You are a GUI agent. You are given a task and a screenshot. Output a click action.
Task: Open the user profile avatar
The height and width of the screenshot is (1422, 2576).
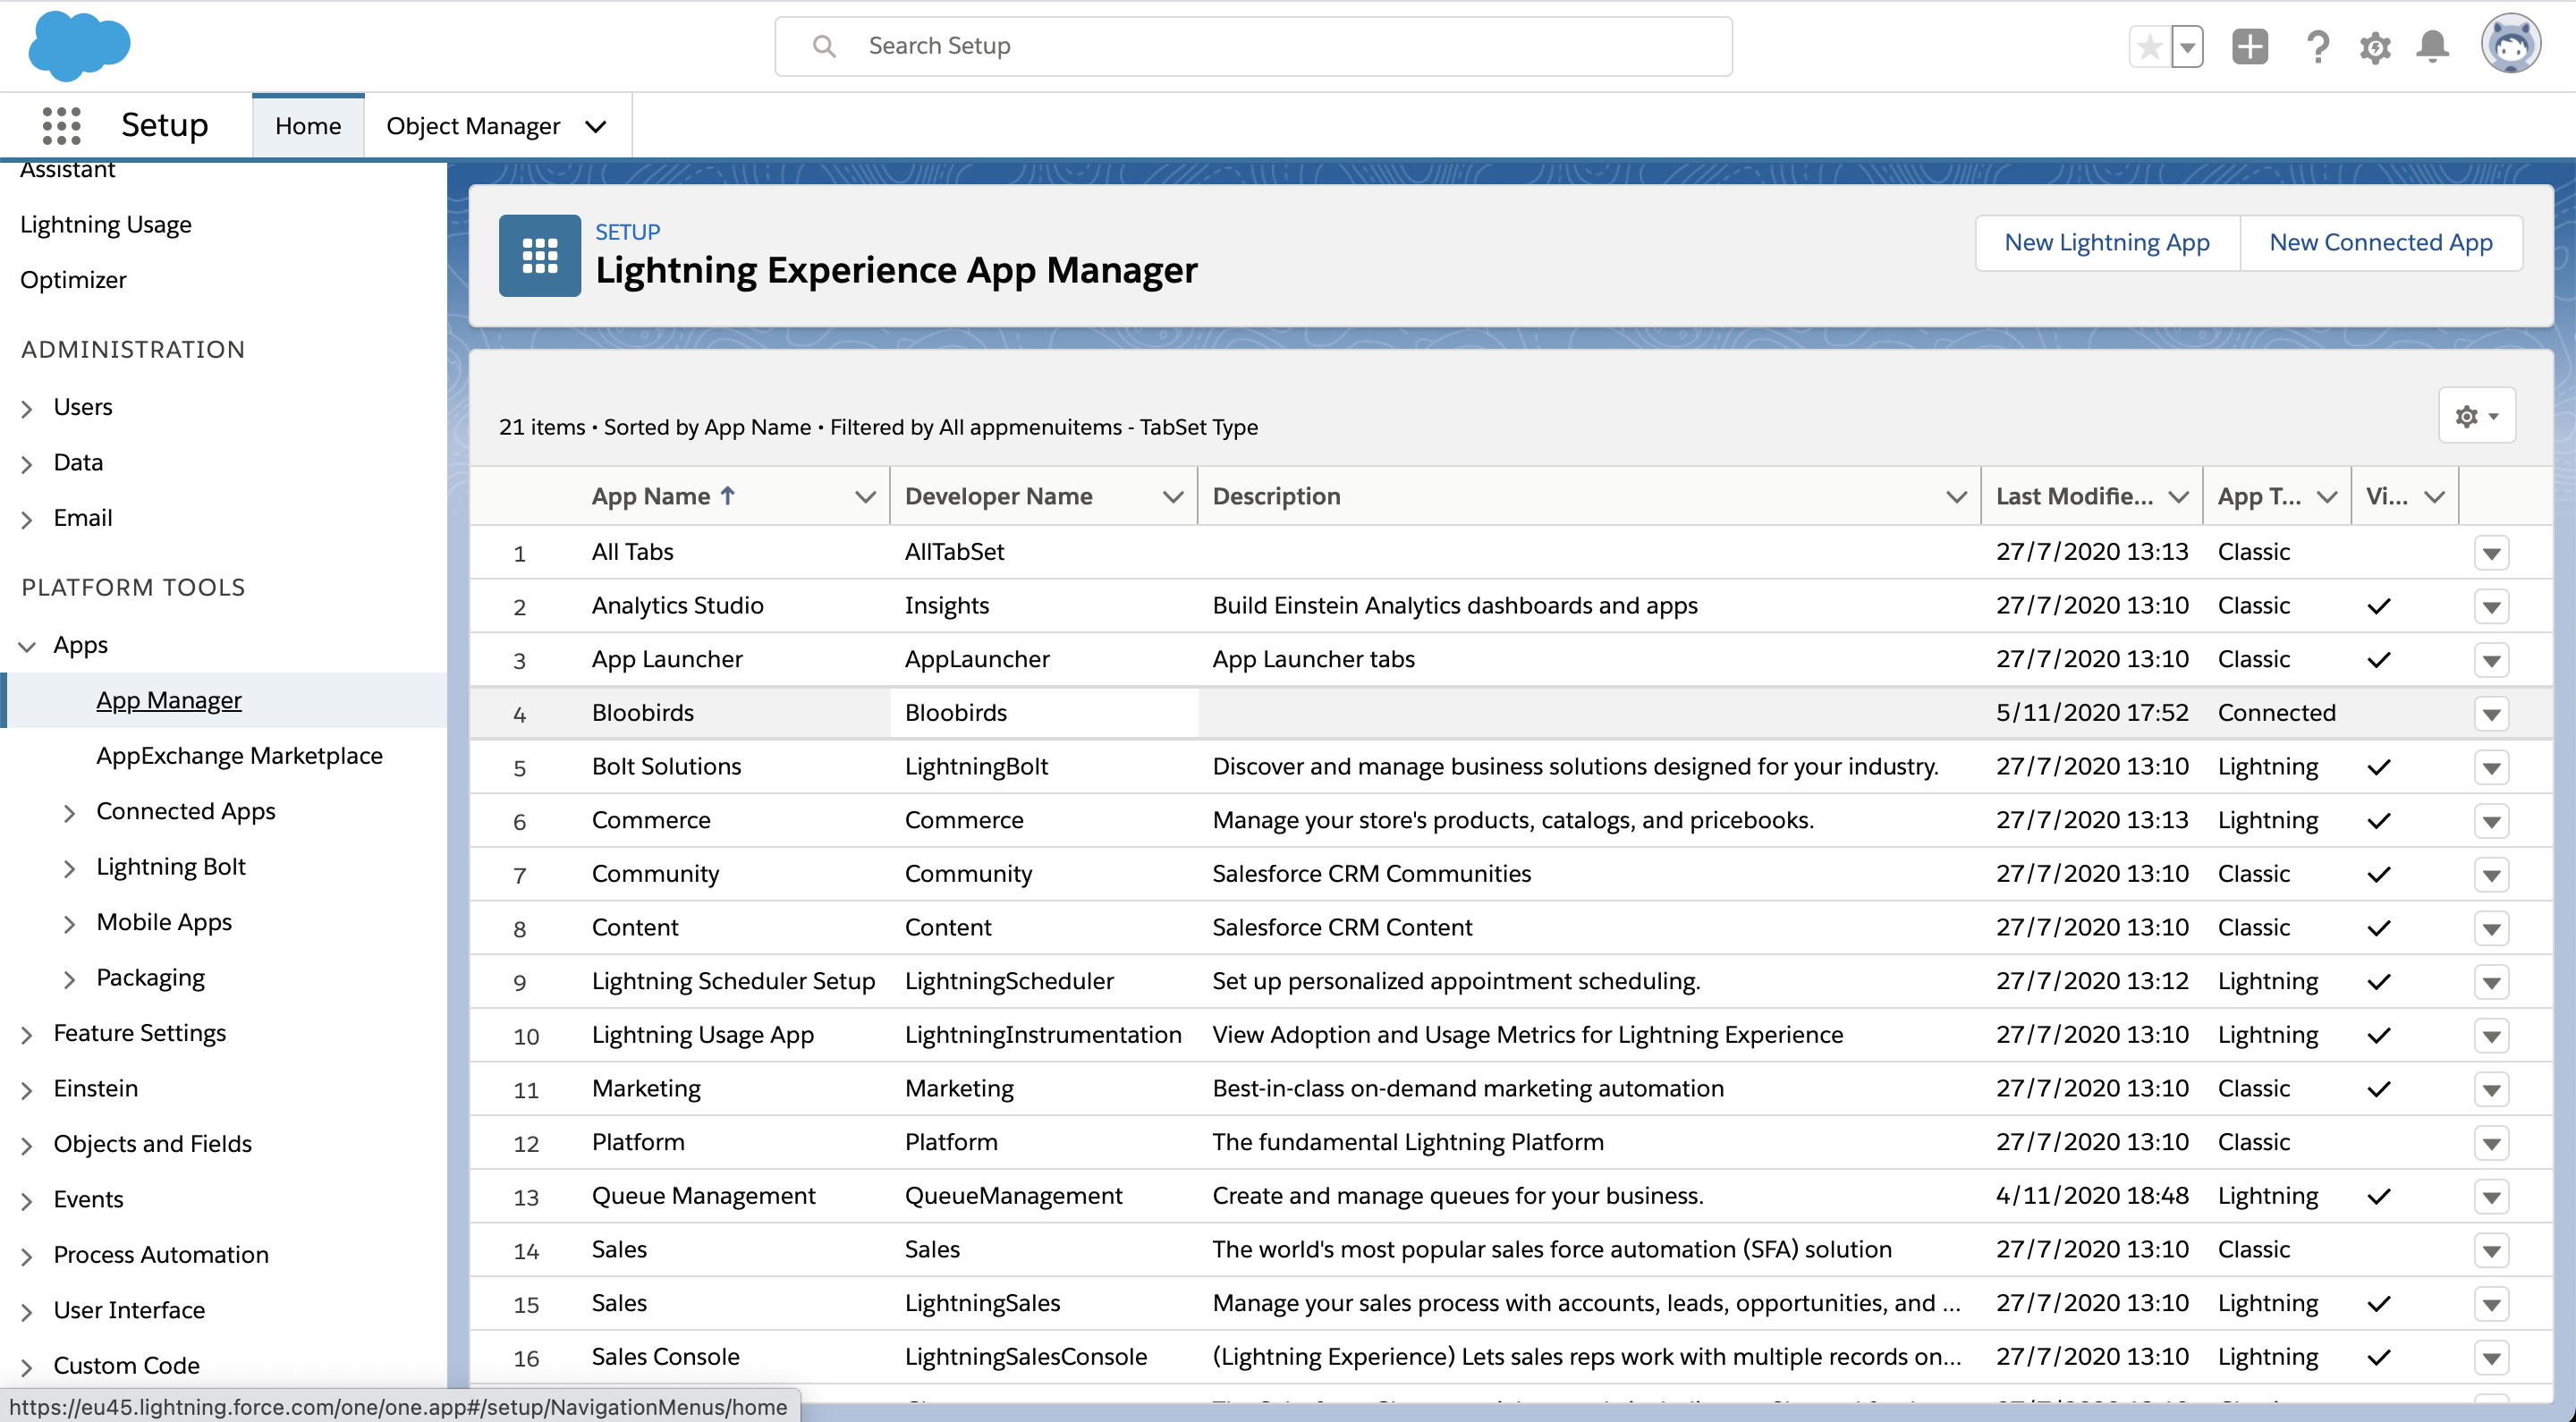(2510, 45)
